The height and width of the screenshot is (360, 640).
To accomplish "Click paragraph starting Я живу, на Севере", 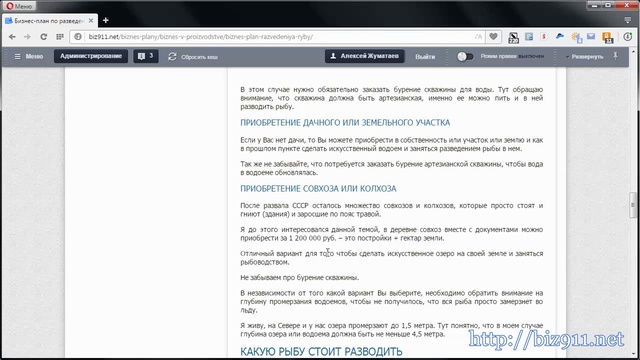I will 391,330.
